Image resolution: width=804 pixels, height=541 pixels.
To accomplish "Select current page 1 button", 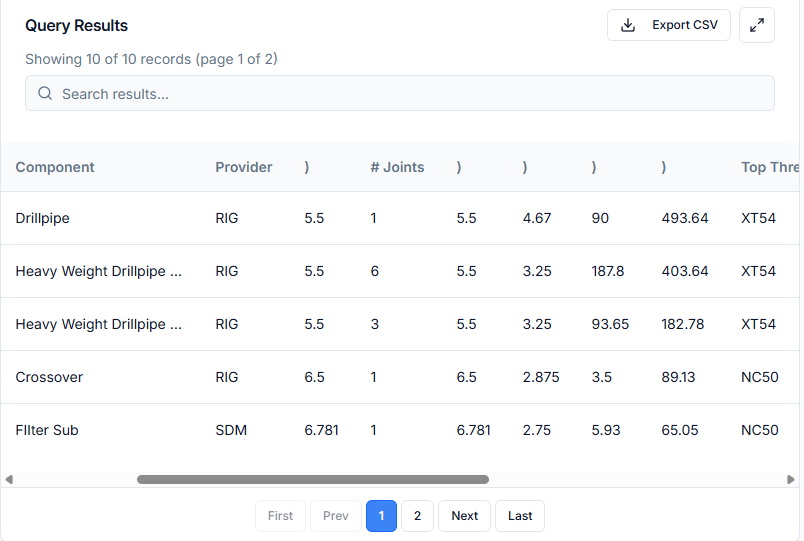I will click(x=381, y=516).
